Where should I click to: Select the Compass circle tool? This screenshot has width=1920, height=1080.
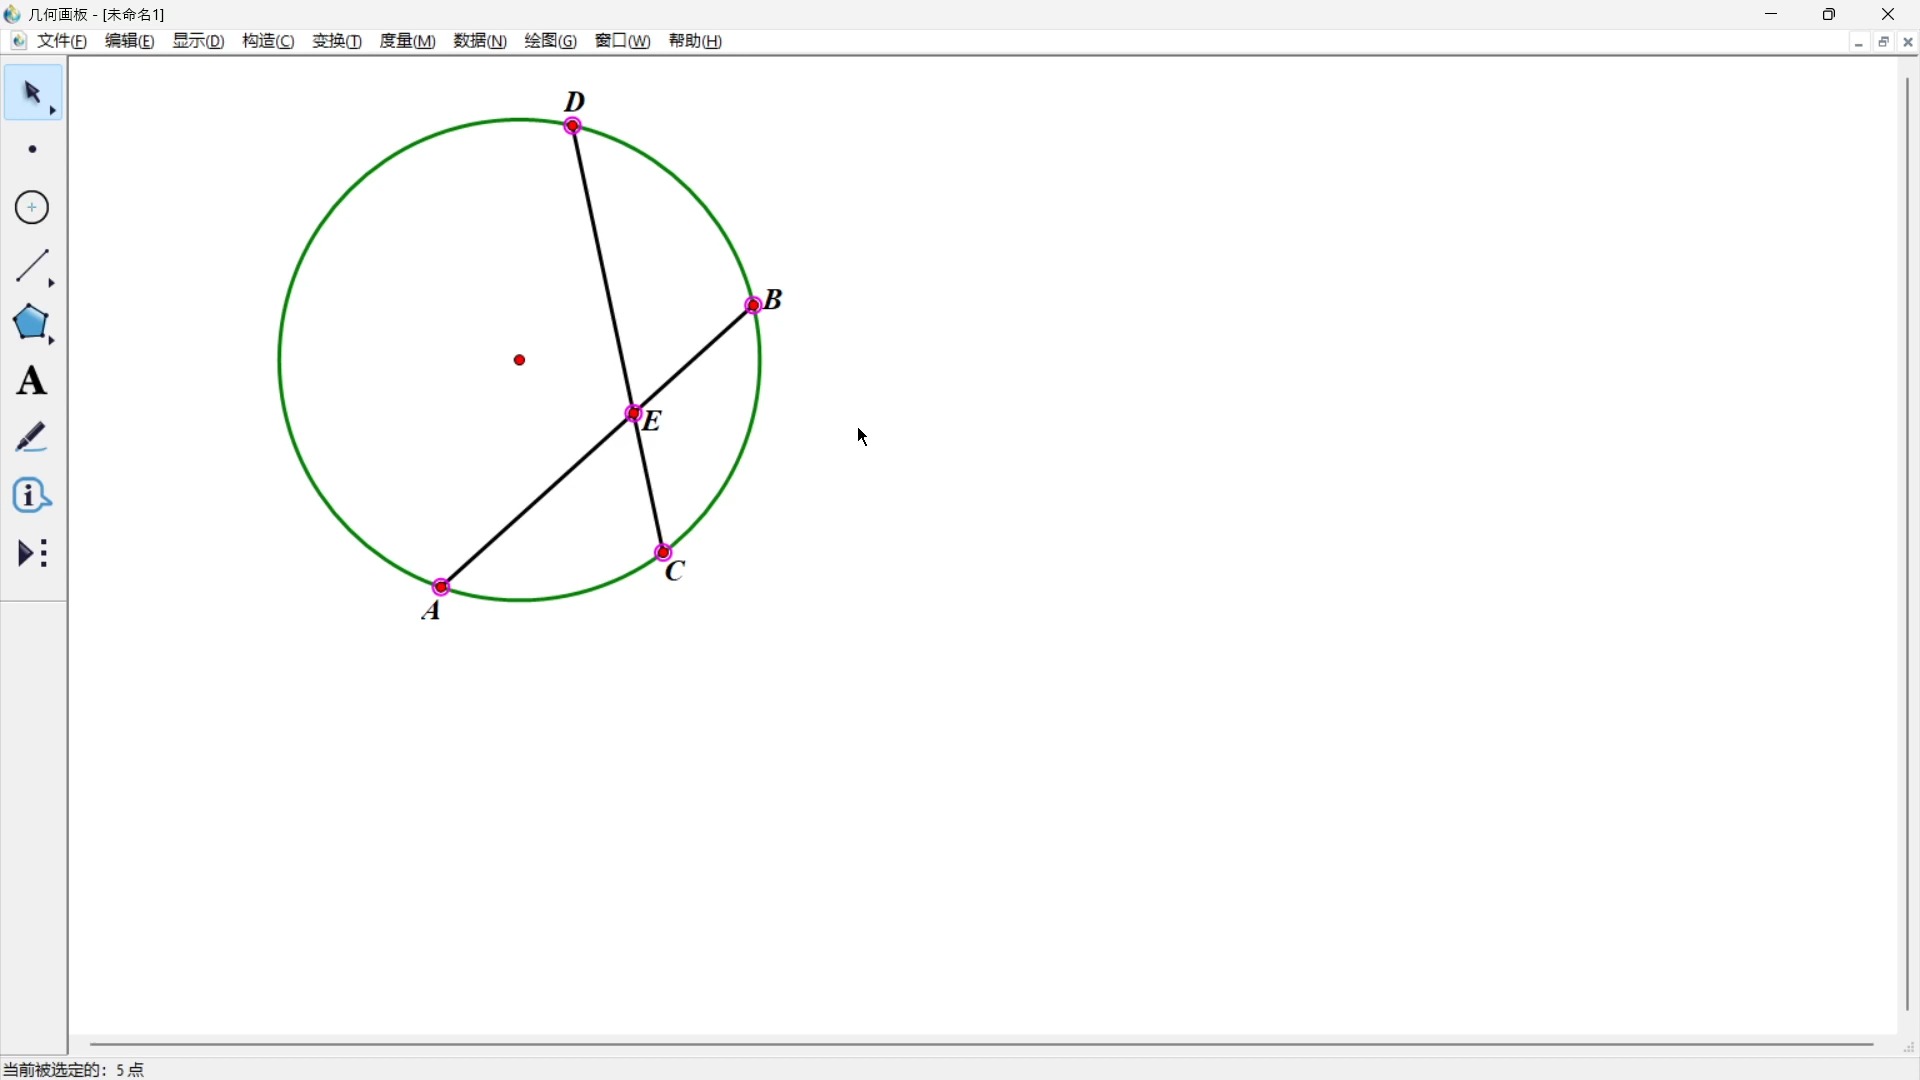33,208
